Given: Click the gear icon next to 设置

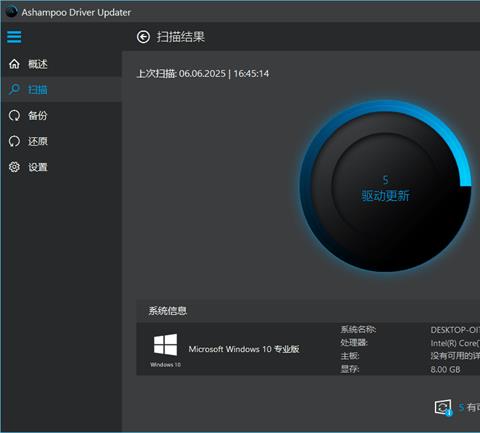Looking at the screenshot, I should pyautogui.click(x=14, y=167).
